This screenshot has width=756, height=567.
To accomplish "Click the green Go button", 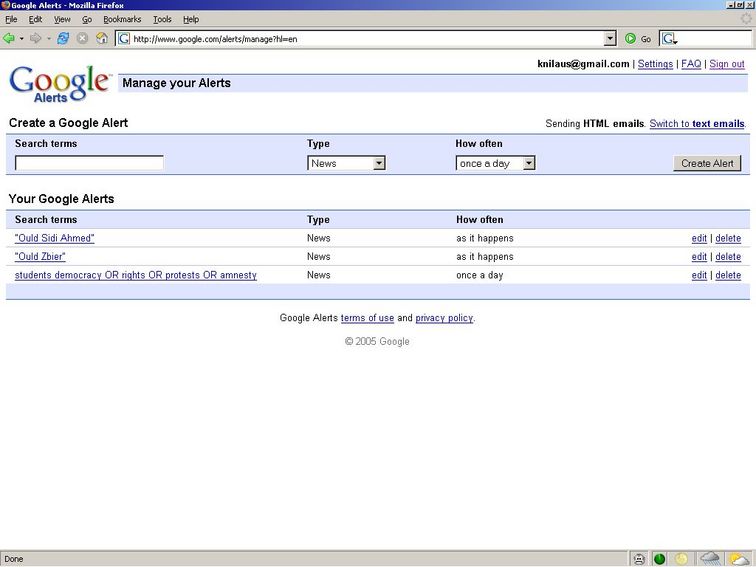I will (637, 39).
